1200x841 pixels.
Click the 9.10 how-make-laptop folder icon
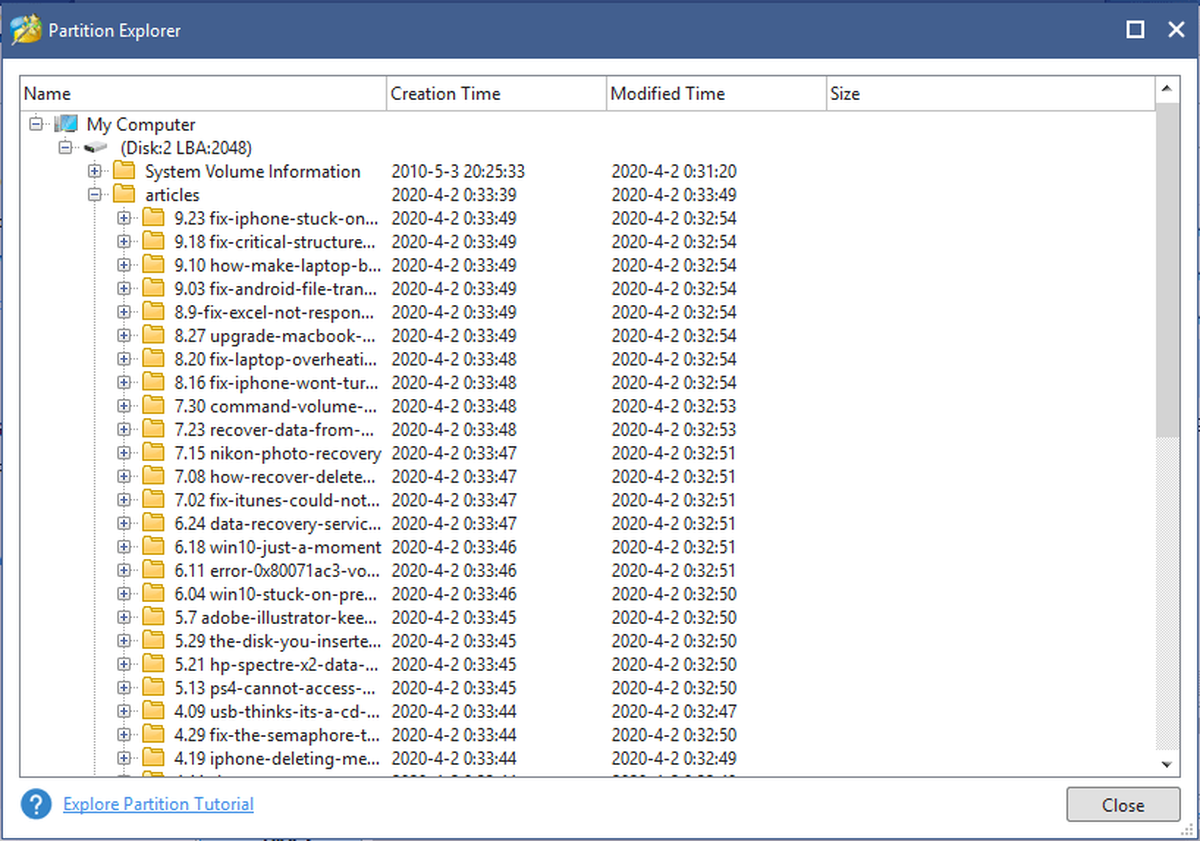(153, 265)
